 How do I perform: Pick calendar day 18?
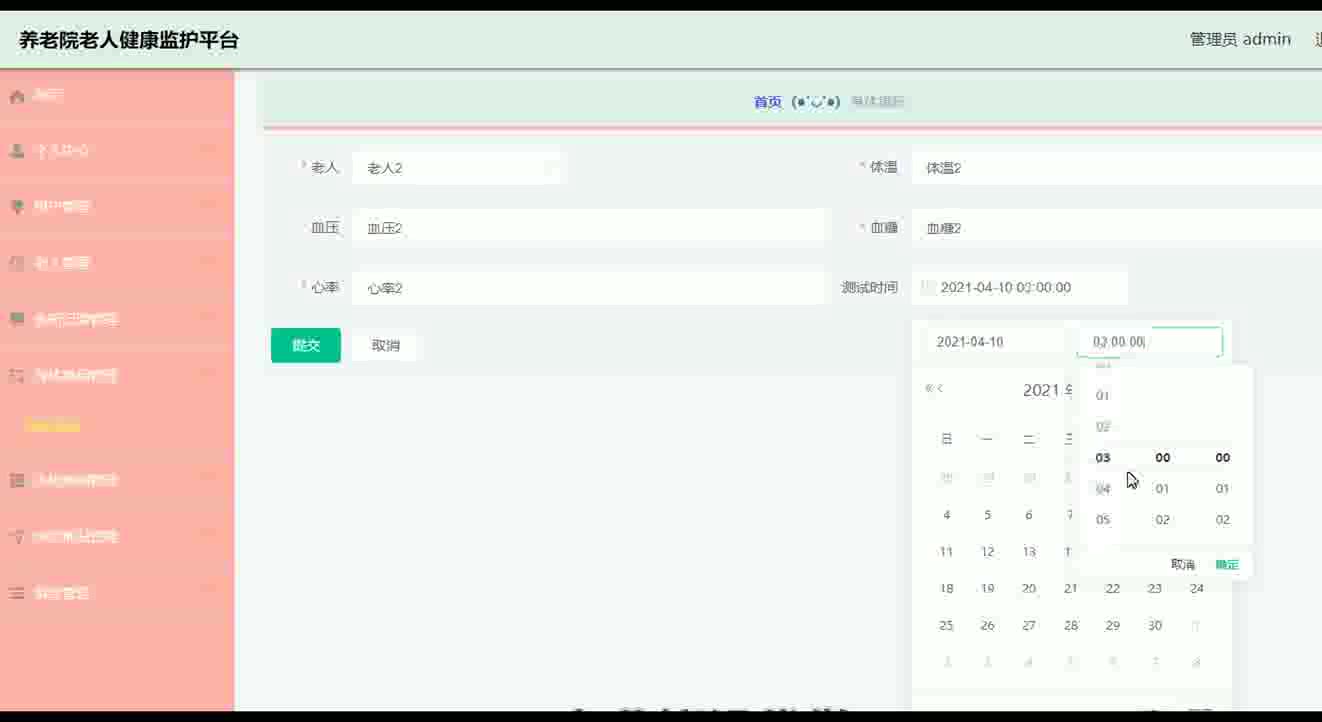[x=946, y=589]
